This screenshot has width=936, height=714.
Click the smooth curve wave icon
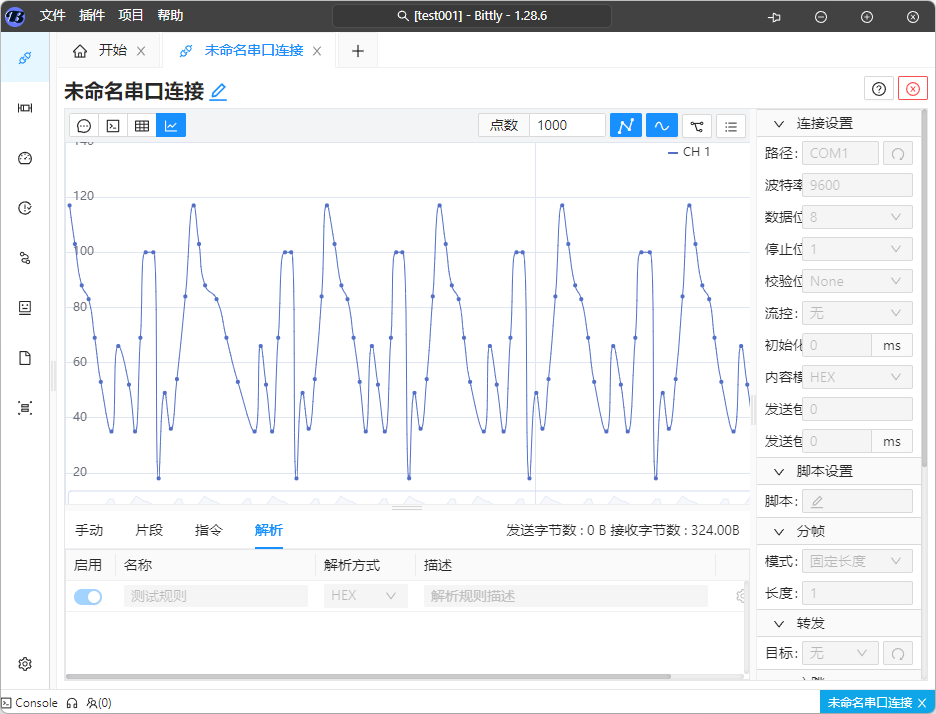[661, 126]
